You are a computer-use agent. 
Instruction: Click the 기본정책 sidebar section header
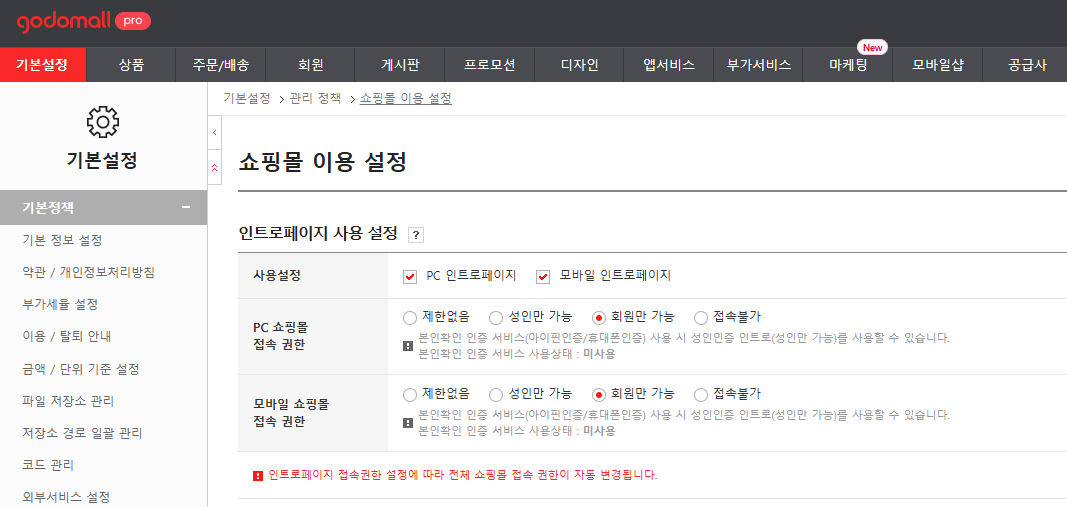(103, 208)
